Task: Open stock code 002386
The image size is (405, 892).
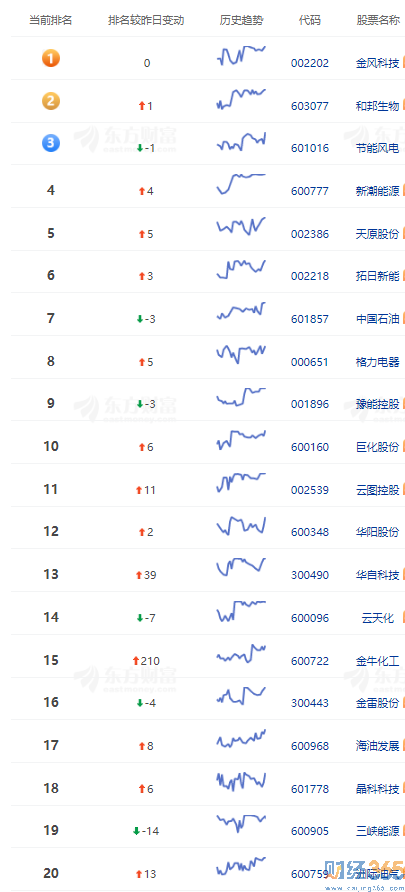Action: tap(309, 234)
